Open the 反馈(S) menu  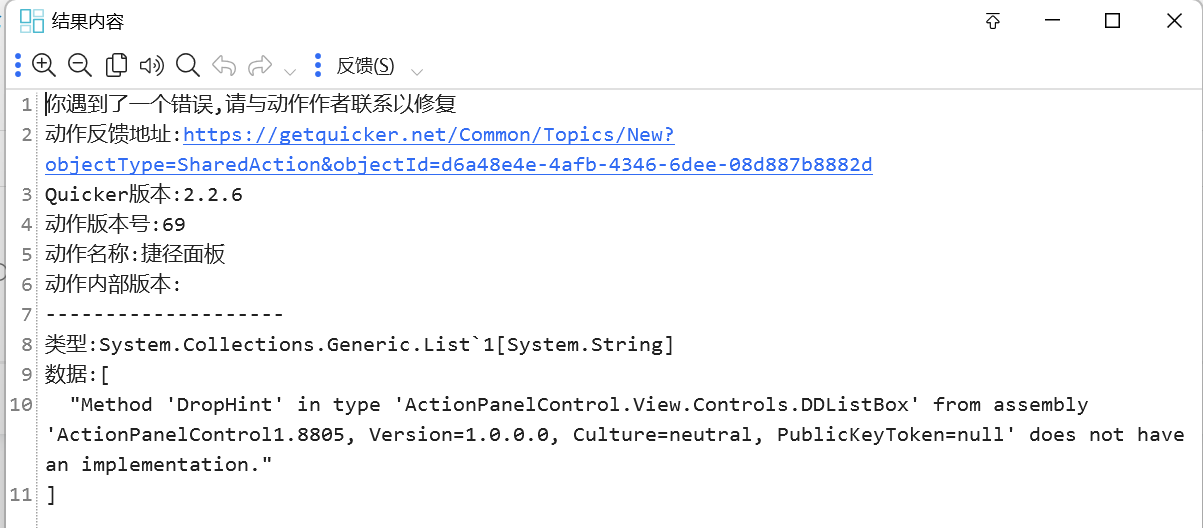[365, 66]
